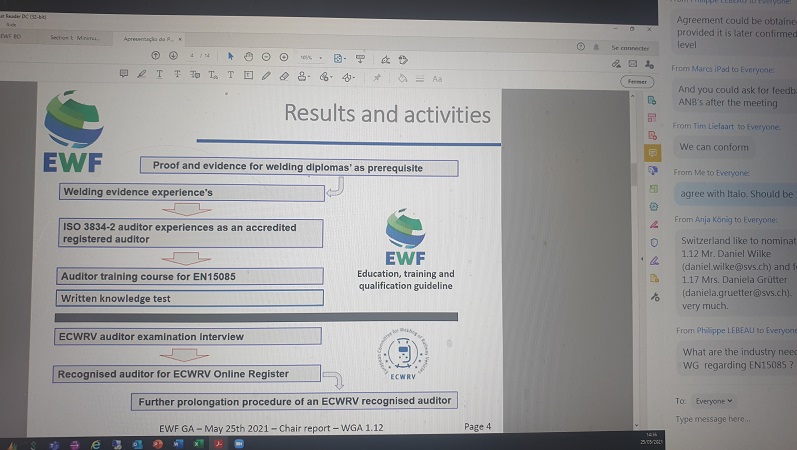Click the scrolling mode toolbar icon

pos(360,59)
